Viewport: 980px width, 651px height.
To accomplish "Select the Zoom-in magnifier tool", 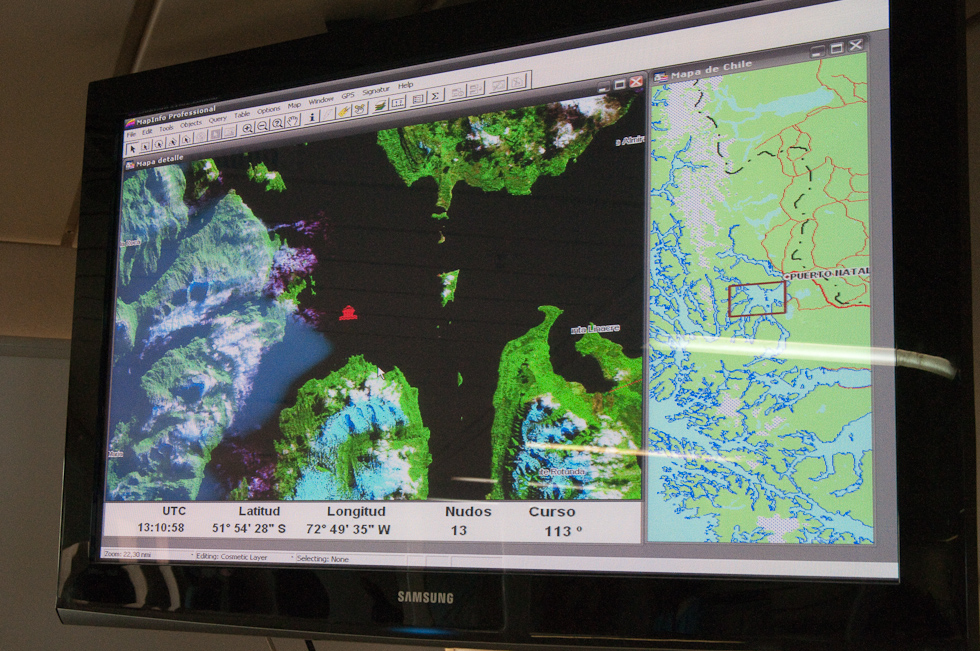I will pos(248,127).
